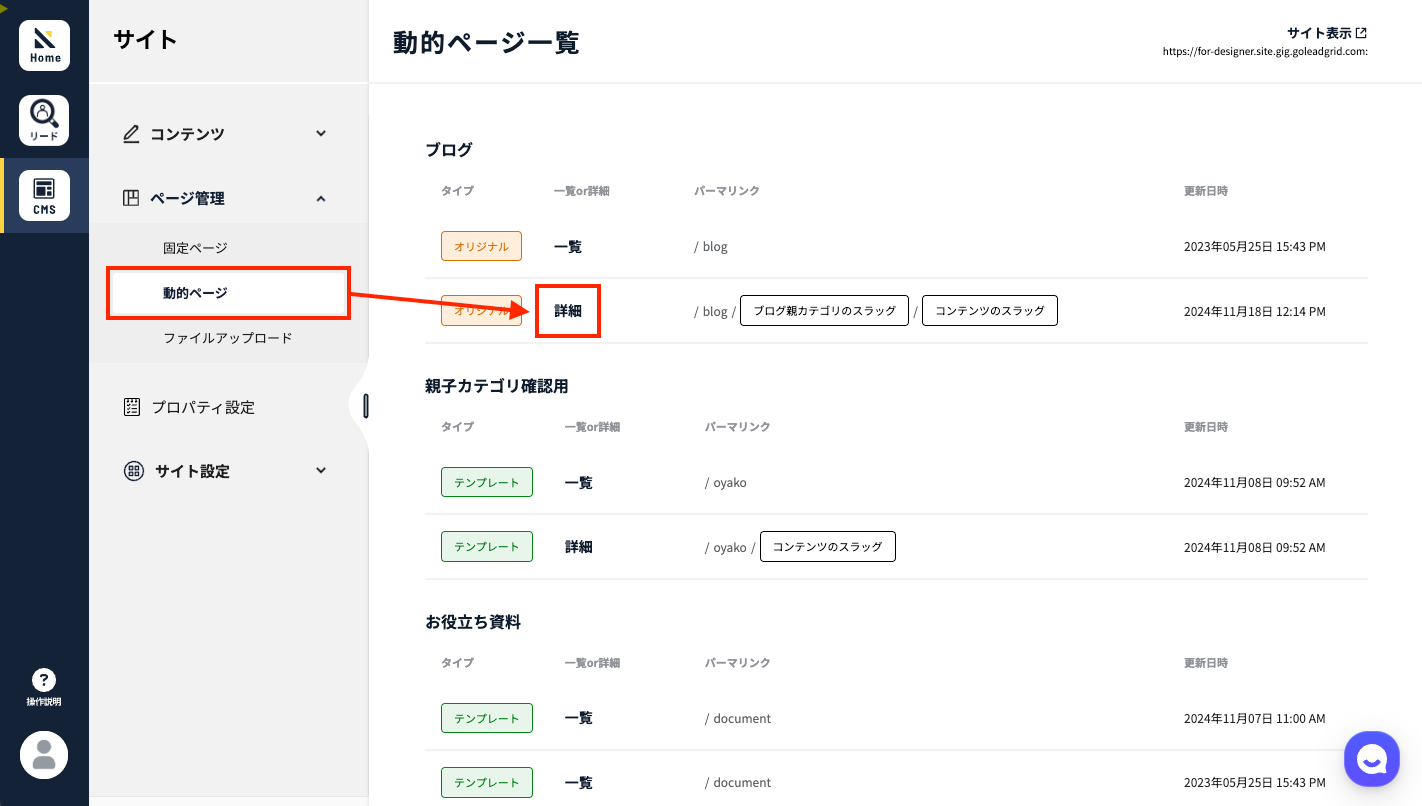Click コンテンツのスラッグ tag in the oyako row

828,547
